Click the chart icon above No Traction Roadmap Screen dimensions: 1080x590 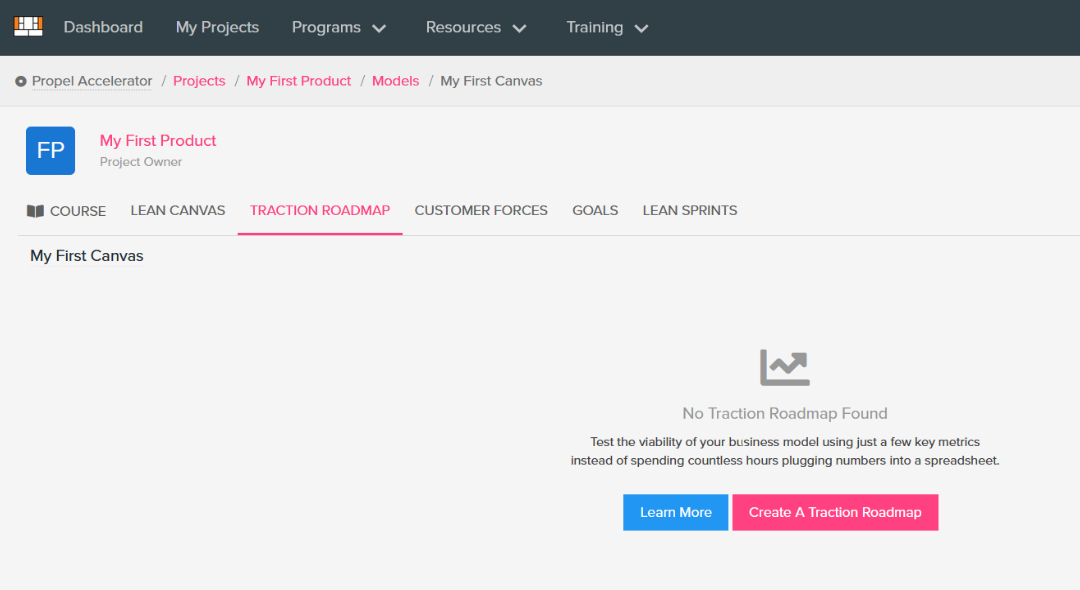click(x=785, y=368)
